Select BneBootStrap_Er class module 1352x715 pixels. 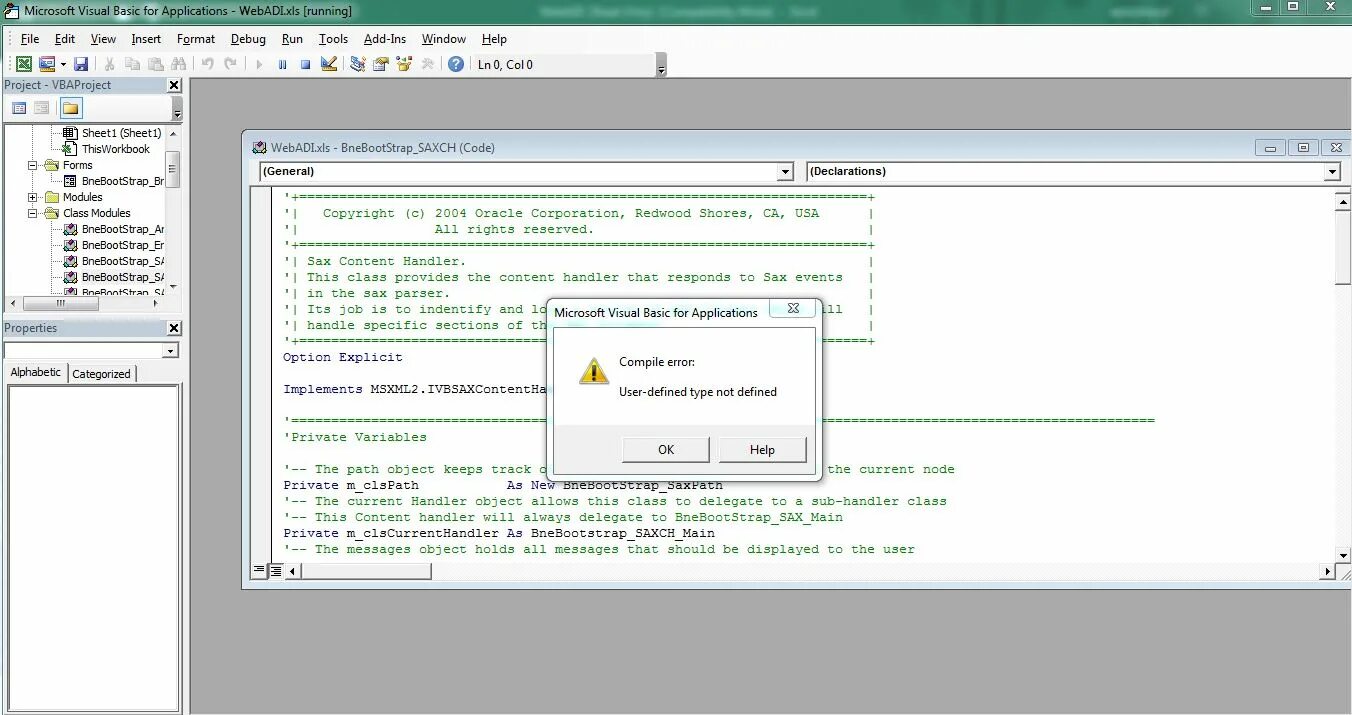[x=123, y=245]
